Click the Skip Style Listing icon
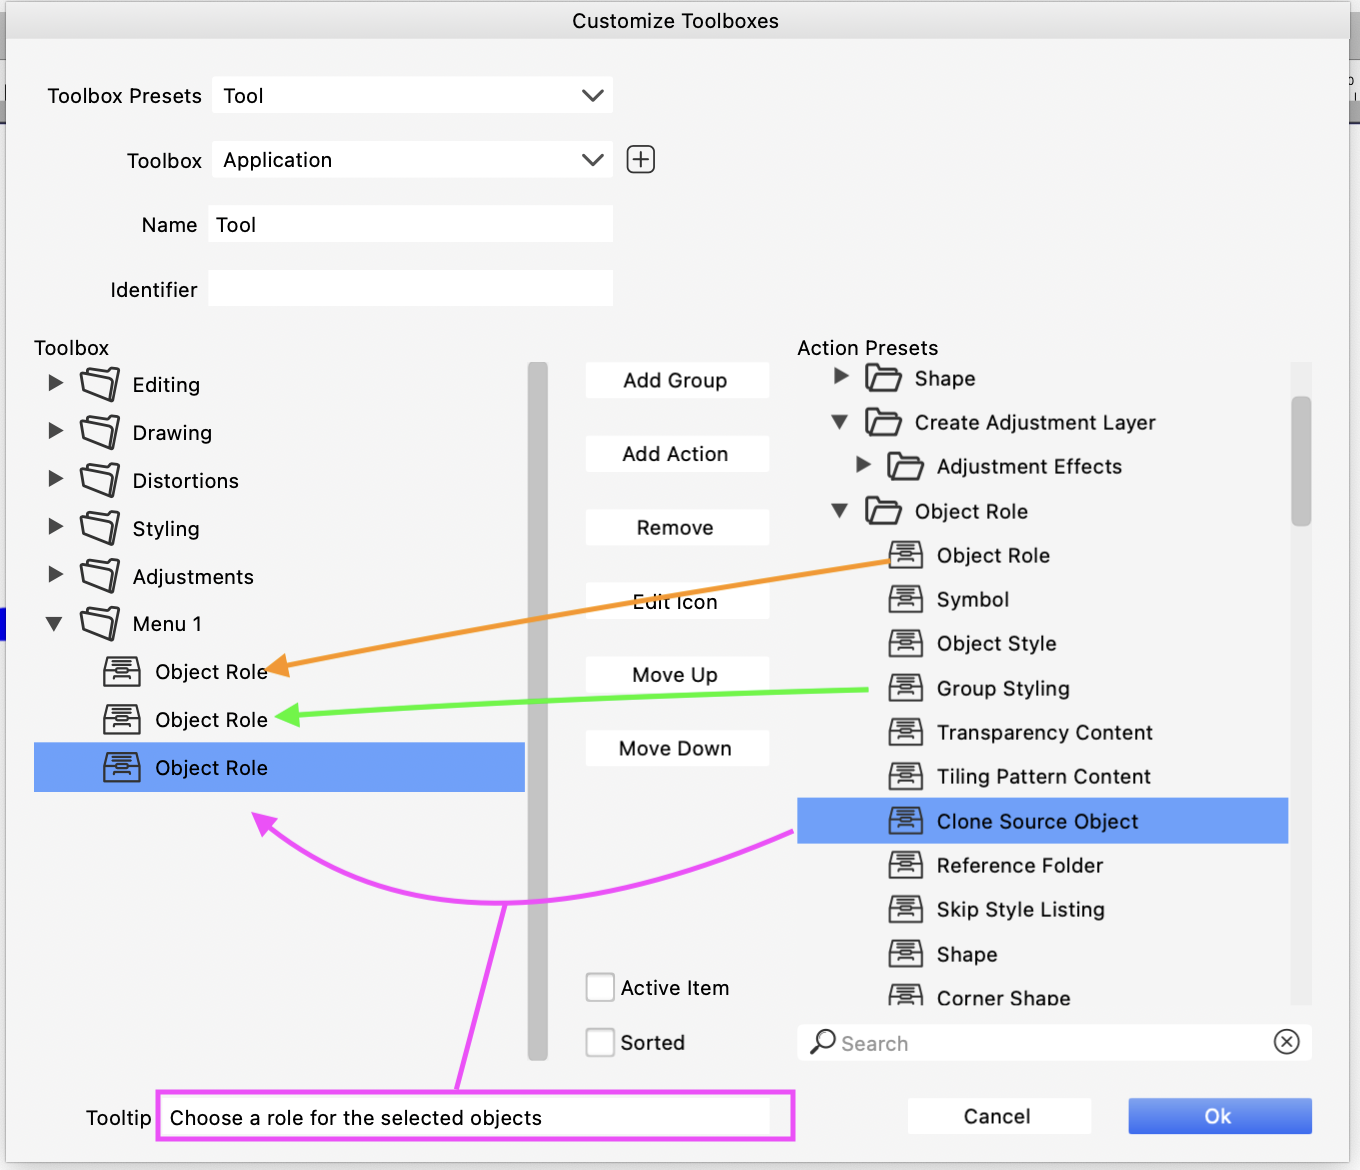The image size is (1360, 1170). [x=906, y=909]
